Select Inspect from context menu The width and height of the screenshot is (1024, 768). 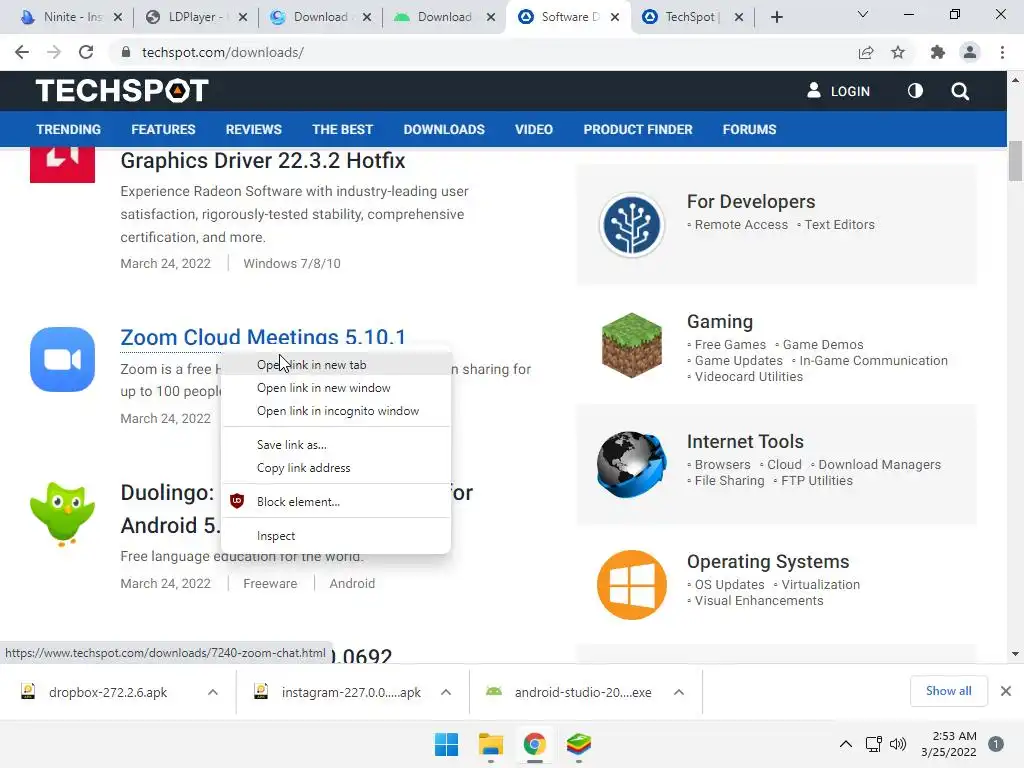336,536
